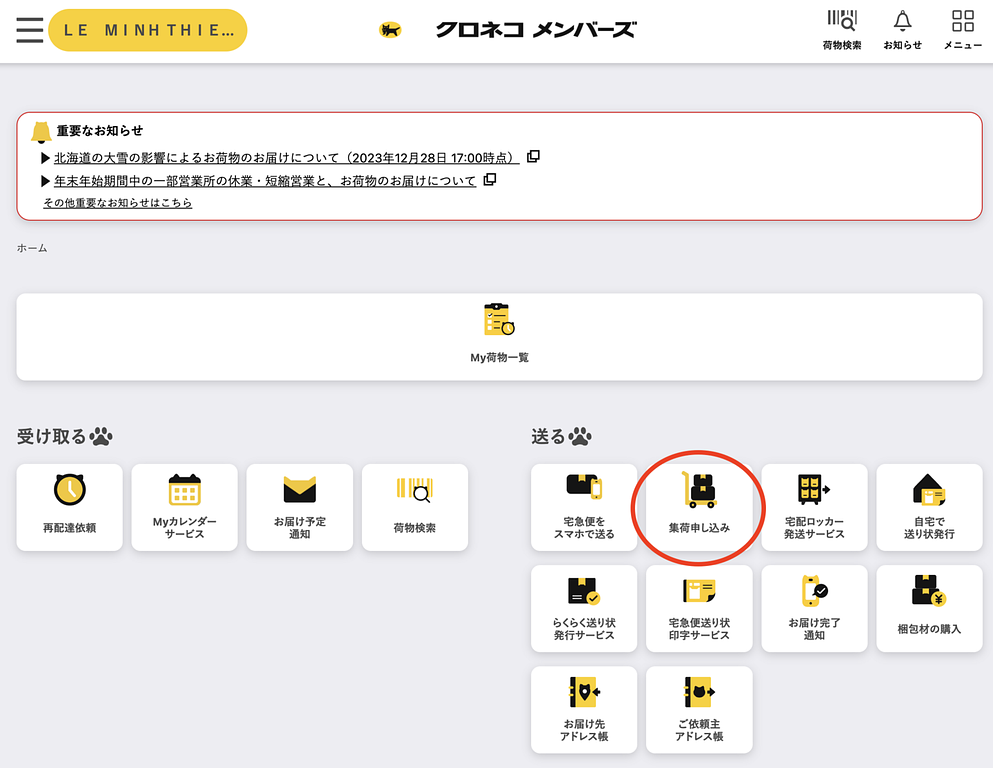
Task: Open the お知らせ notifications bell
Action: click(902, 29)
